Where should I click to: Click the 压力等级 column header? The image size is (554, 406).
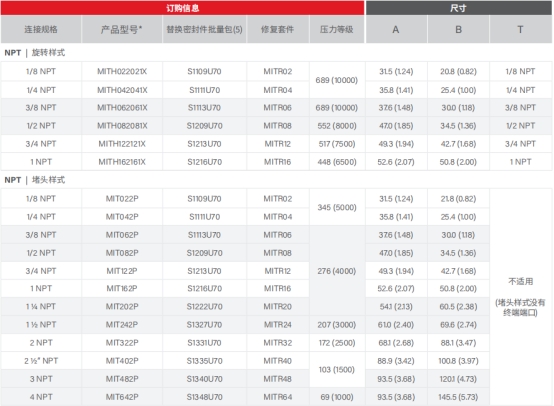click(337, 29)
